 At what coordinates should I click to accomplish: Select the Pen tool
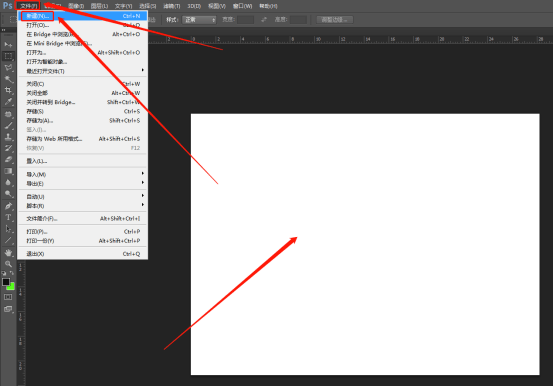click(x=8, y=206)
